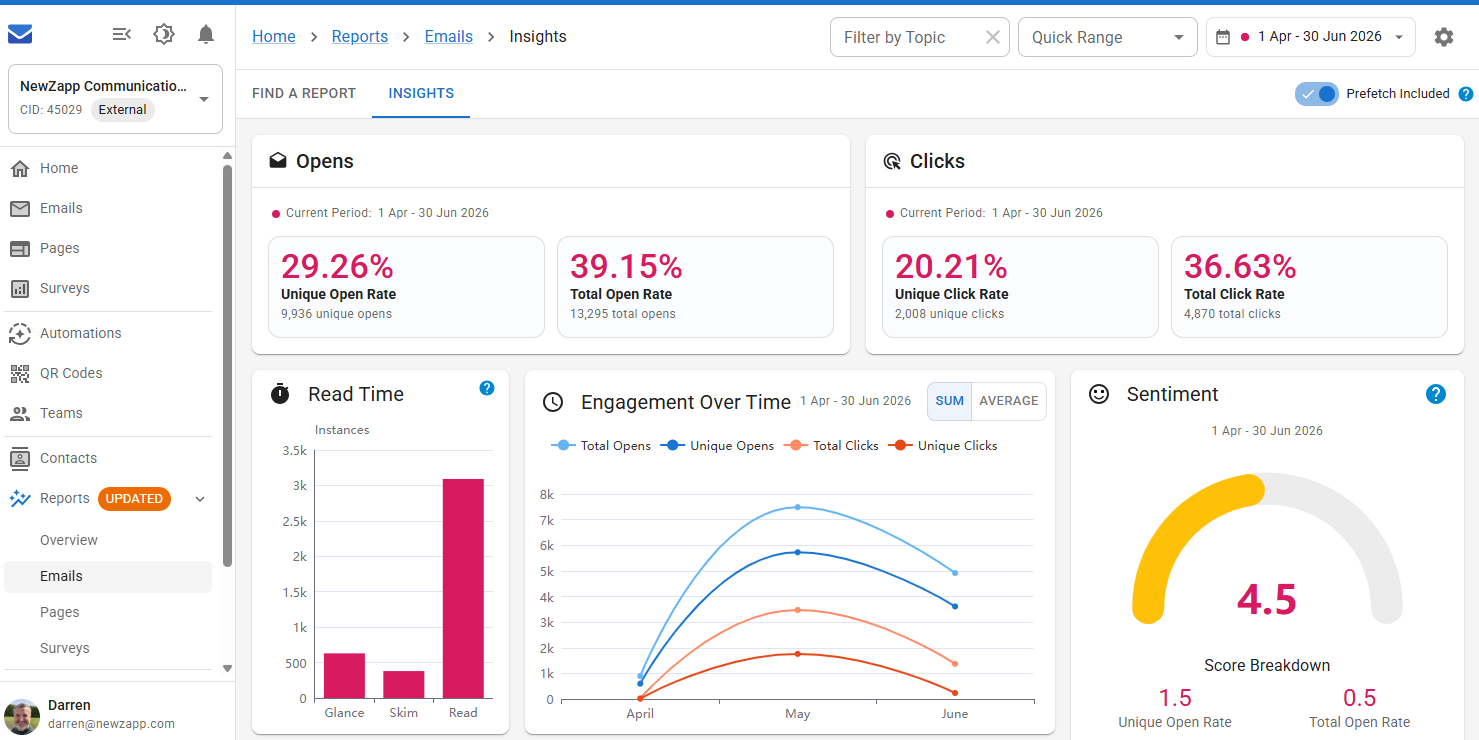
Task: Open the Sentiment help icon
Action: click(x=1436, y=394)
